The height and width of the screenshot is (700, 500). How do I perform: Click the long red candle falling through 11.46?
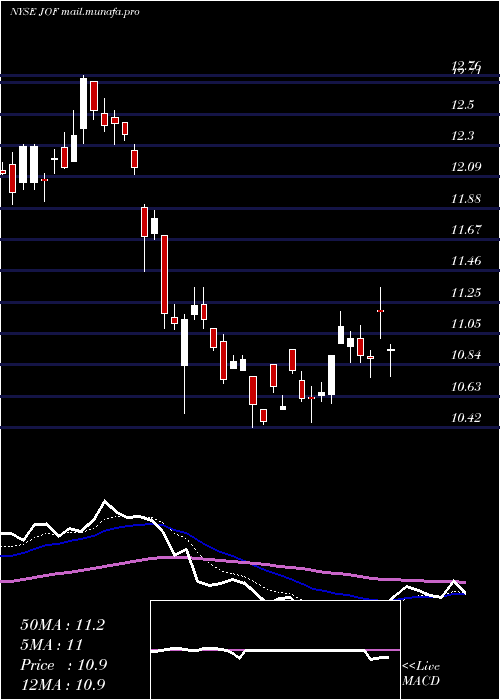pyautogui.click(x=164, y=275)
